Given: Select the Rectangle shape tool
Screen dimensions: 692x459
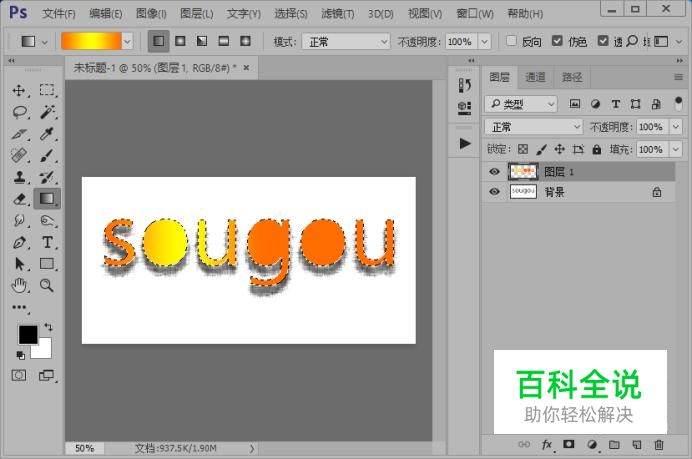Looking at the screenshot, I should point(47,264).
